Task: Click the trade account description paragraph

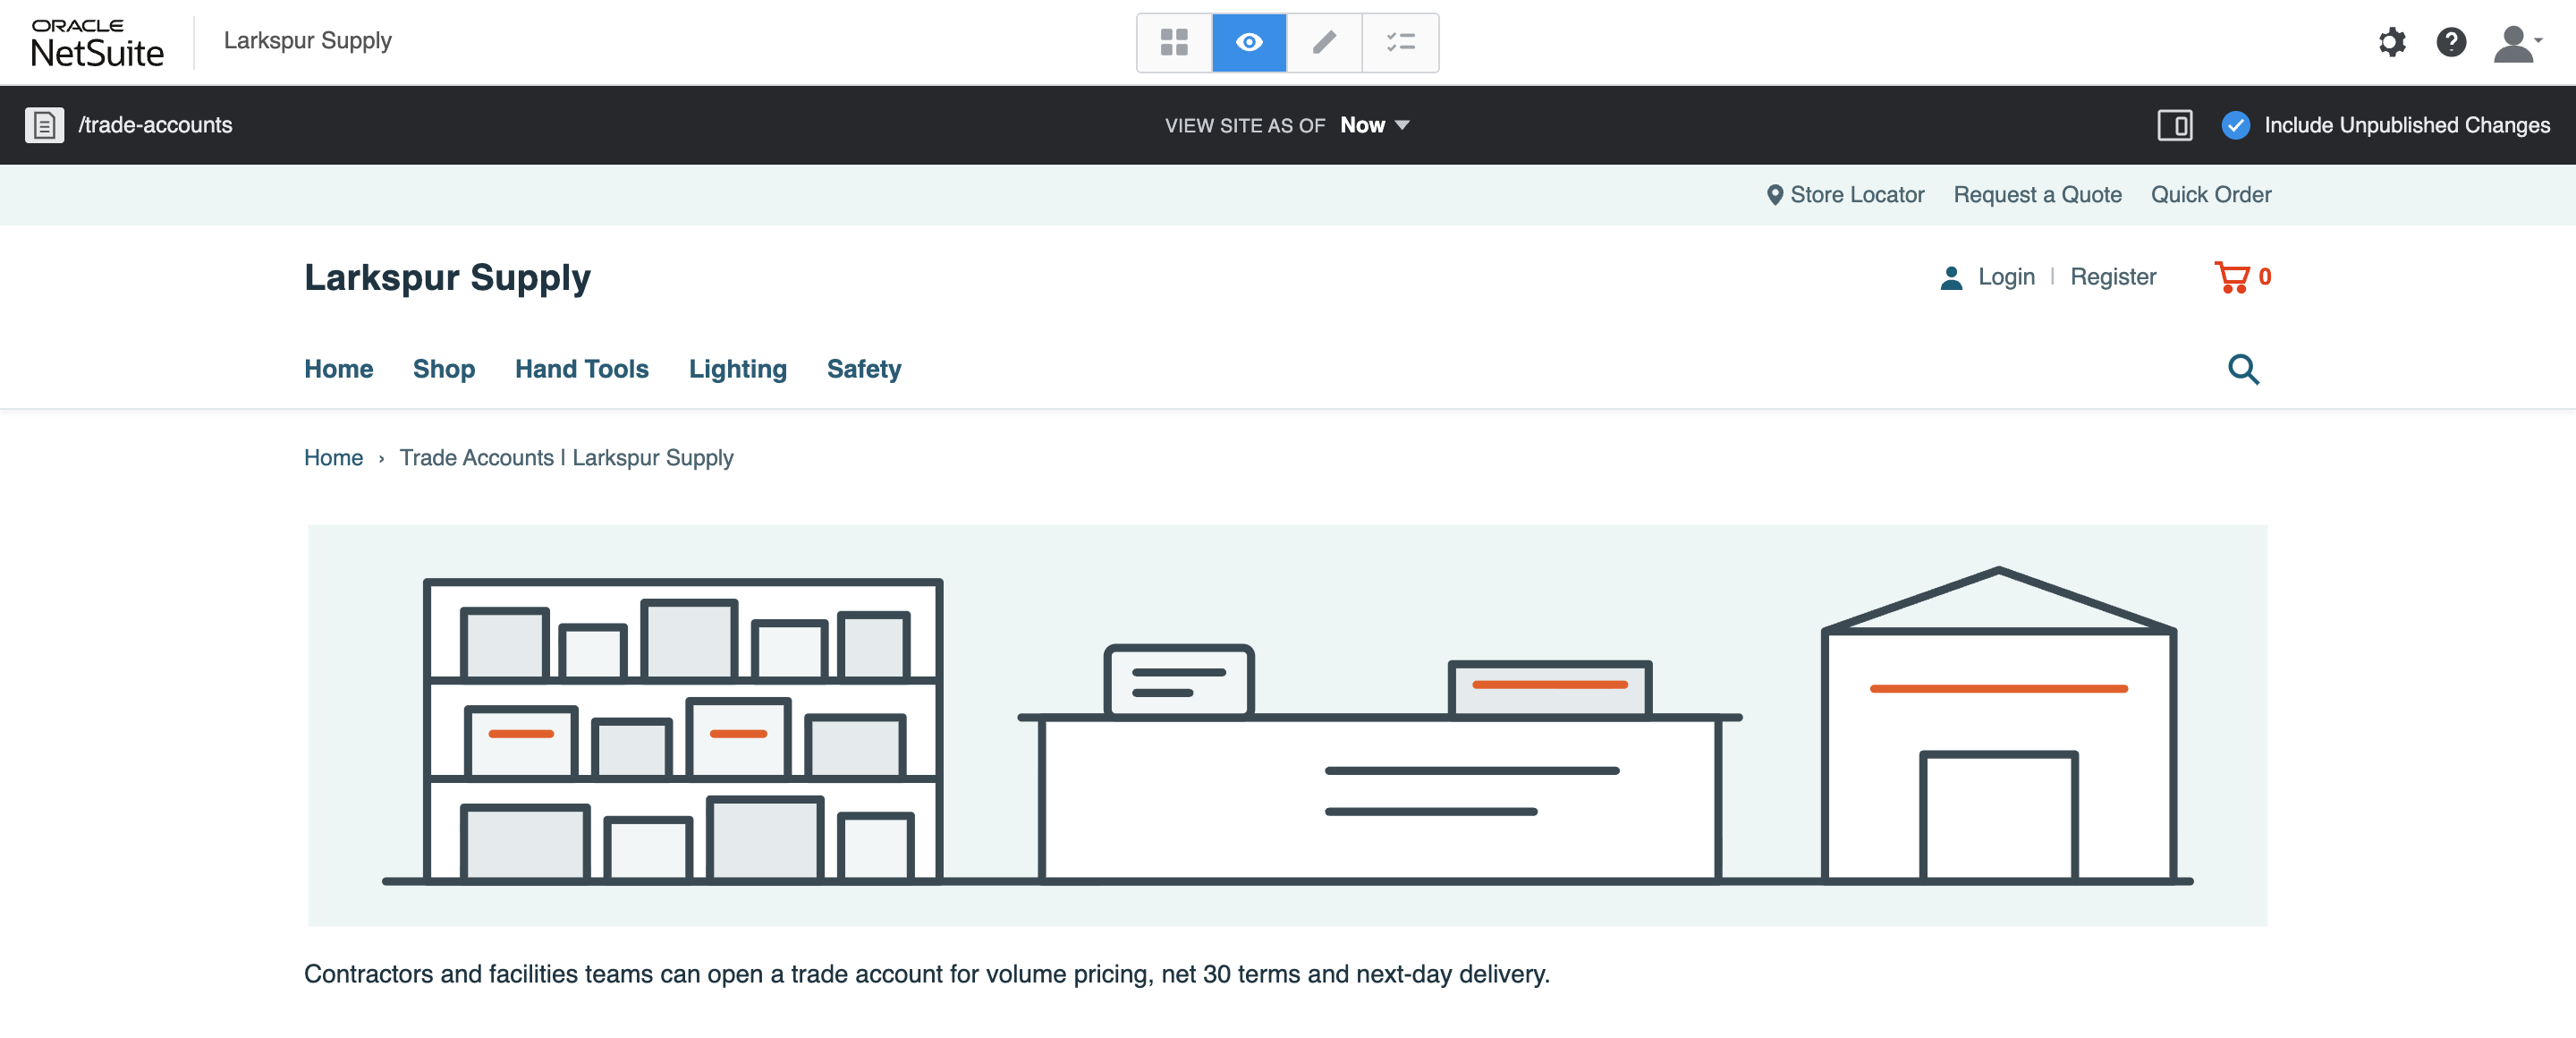Action: (x=926, y=974)
